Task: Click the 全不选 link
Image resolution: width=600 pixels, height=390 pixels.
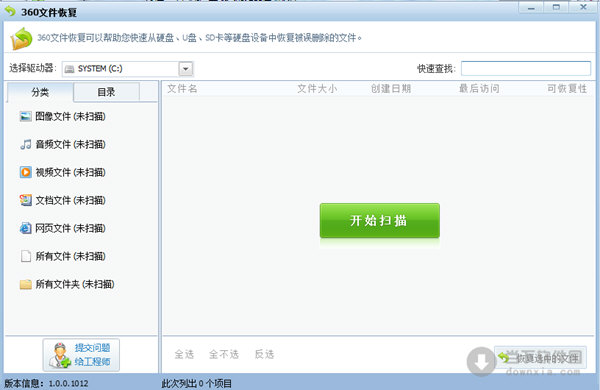Action: pos(223,354)
